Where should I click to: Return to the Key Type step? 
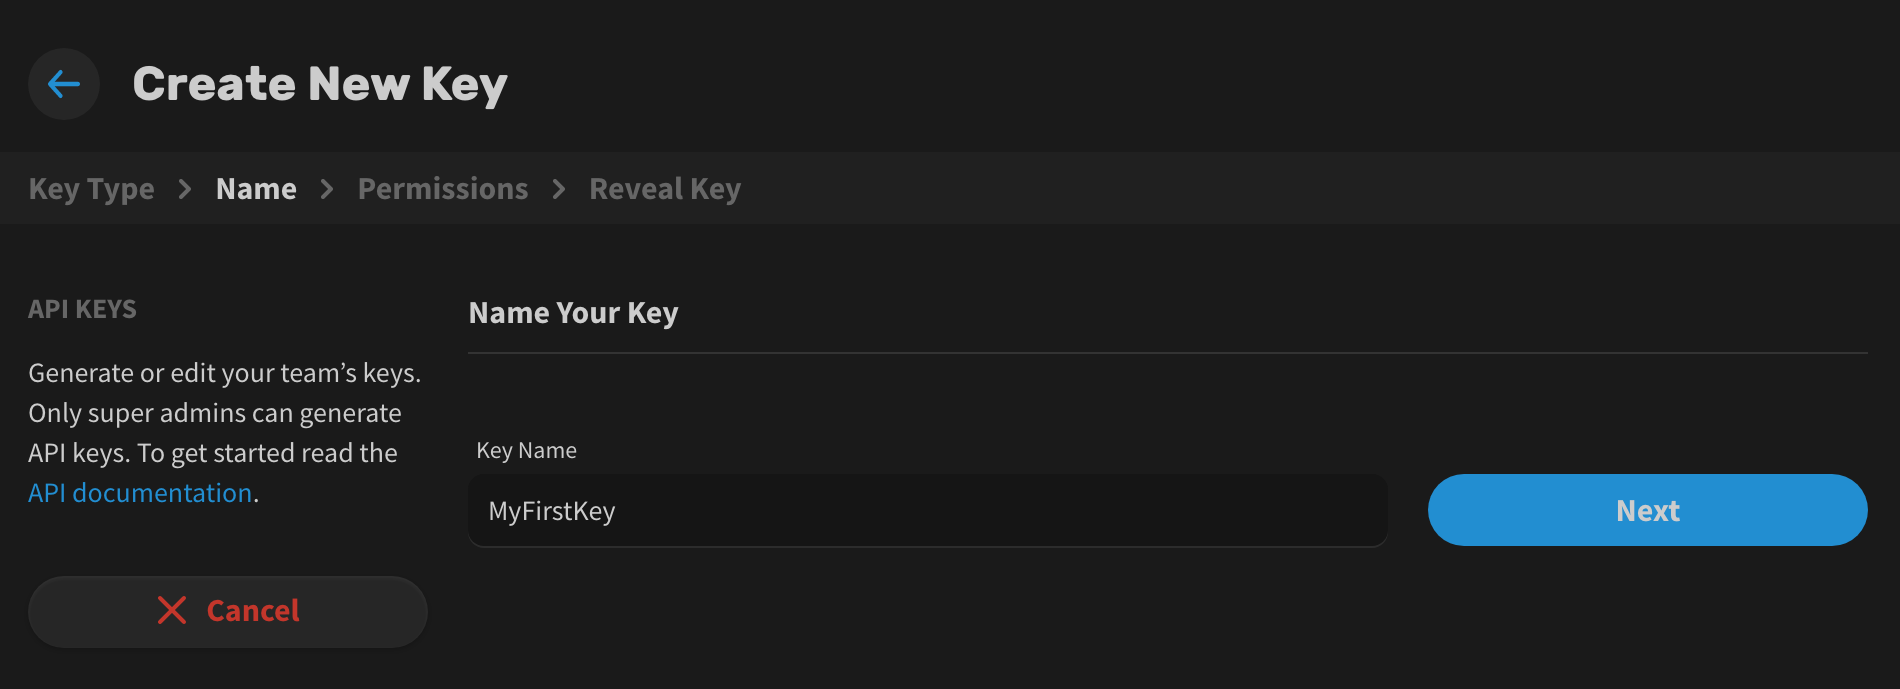[92, 189]
